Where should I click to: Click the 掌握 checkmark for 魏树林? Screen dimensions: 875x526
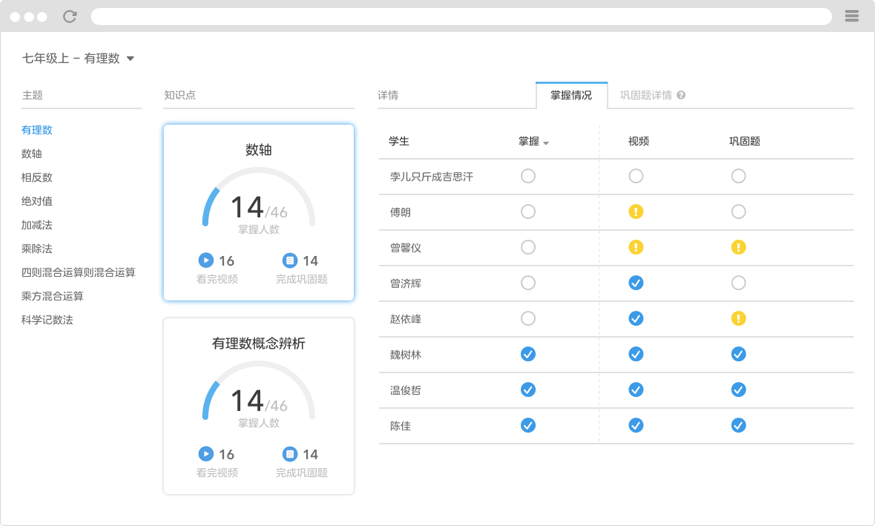528,354
